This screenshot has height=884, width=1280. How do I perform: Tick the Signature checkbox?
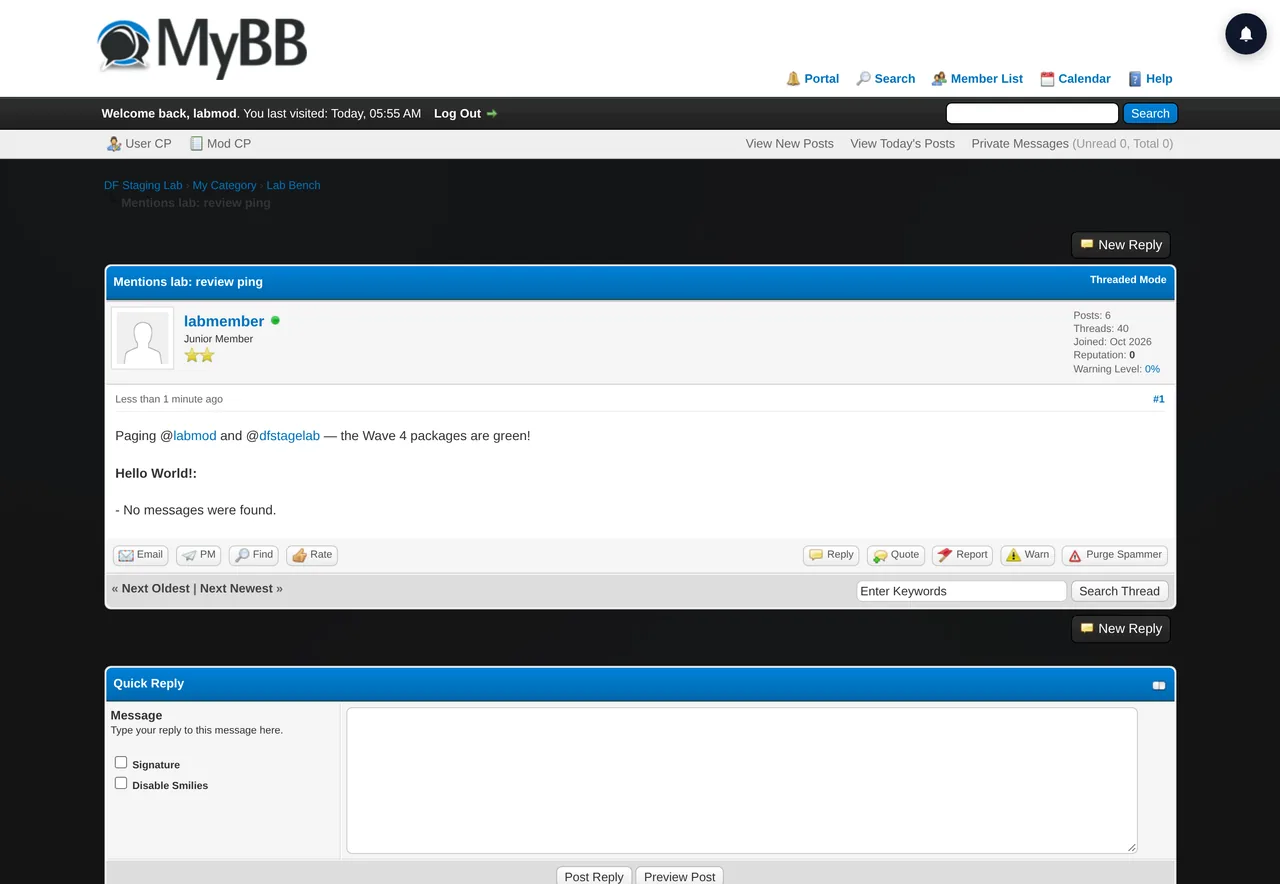tap(121, 762)
